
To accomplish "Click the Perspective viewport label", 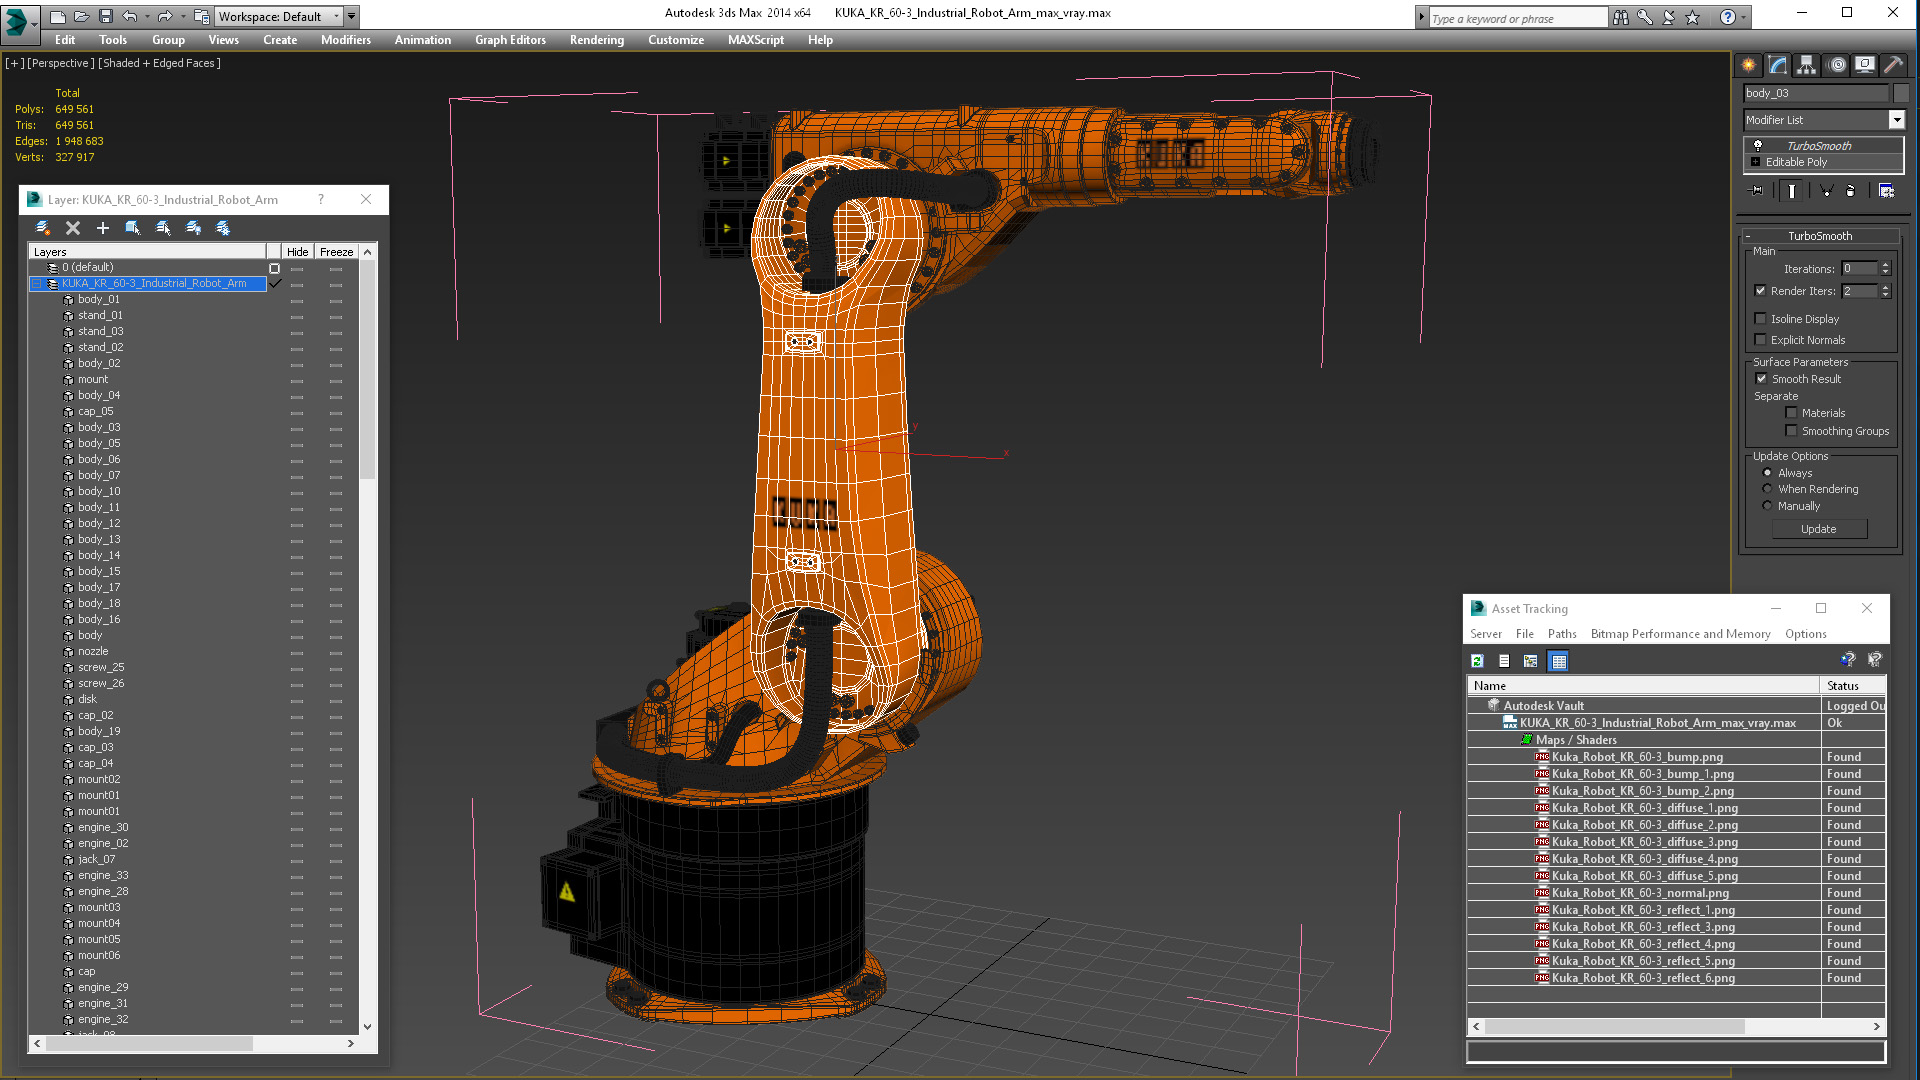I will pyautogui.click(x=61, y=63).
